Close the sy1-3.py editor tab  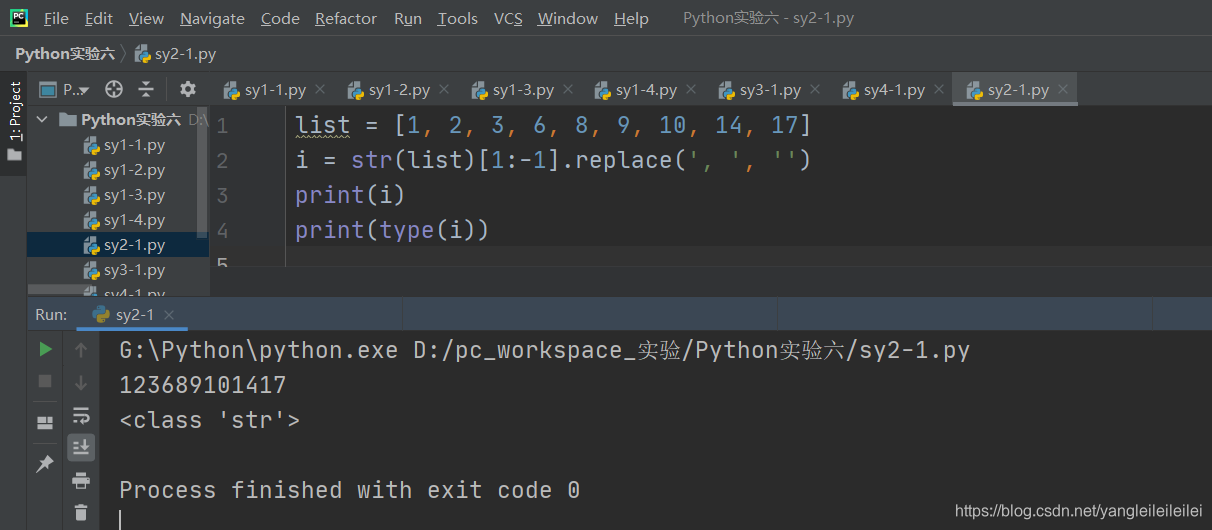(x=568, y=89)
